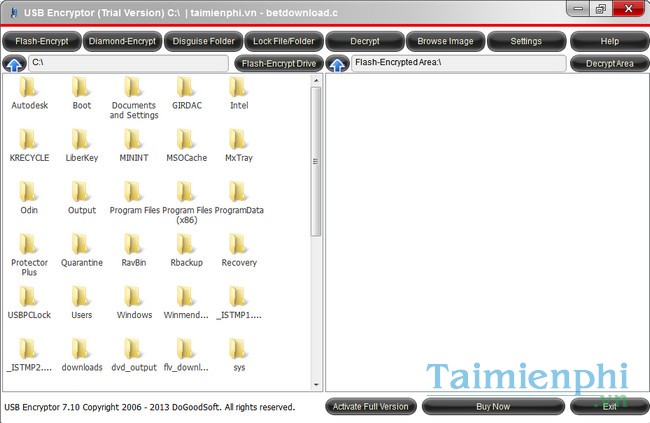
Task: Select the MxTray folder
Action: coord(239,145)
